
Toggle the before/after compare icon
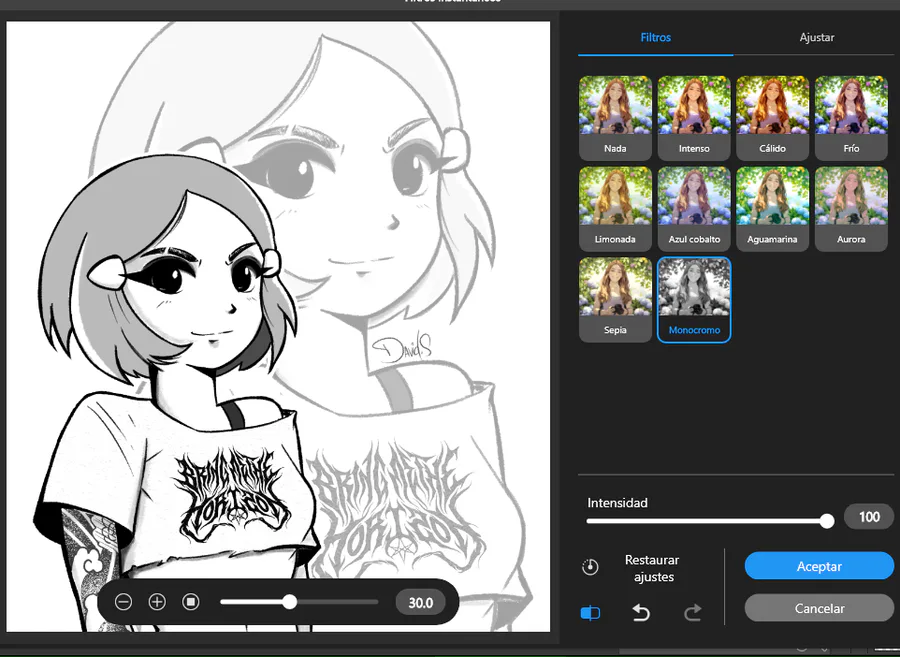[590, 613]
